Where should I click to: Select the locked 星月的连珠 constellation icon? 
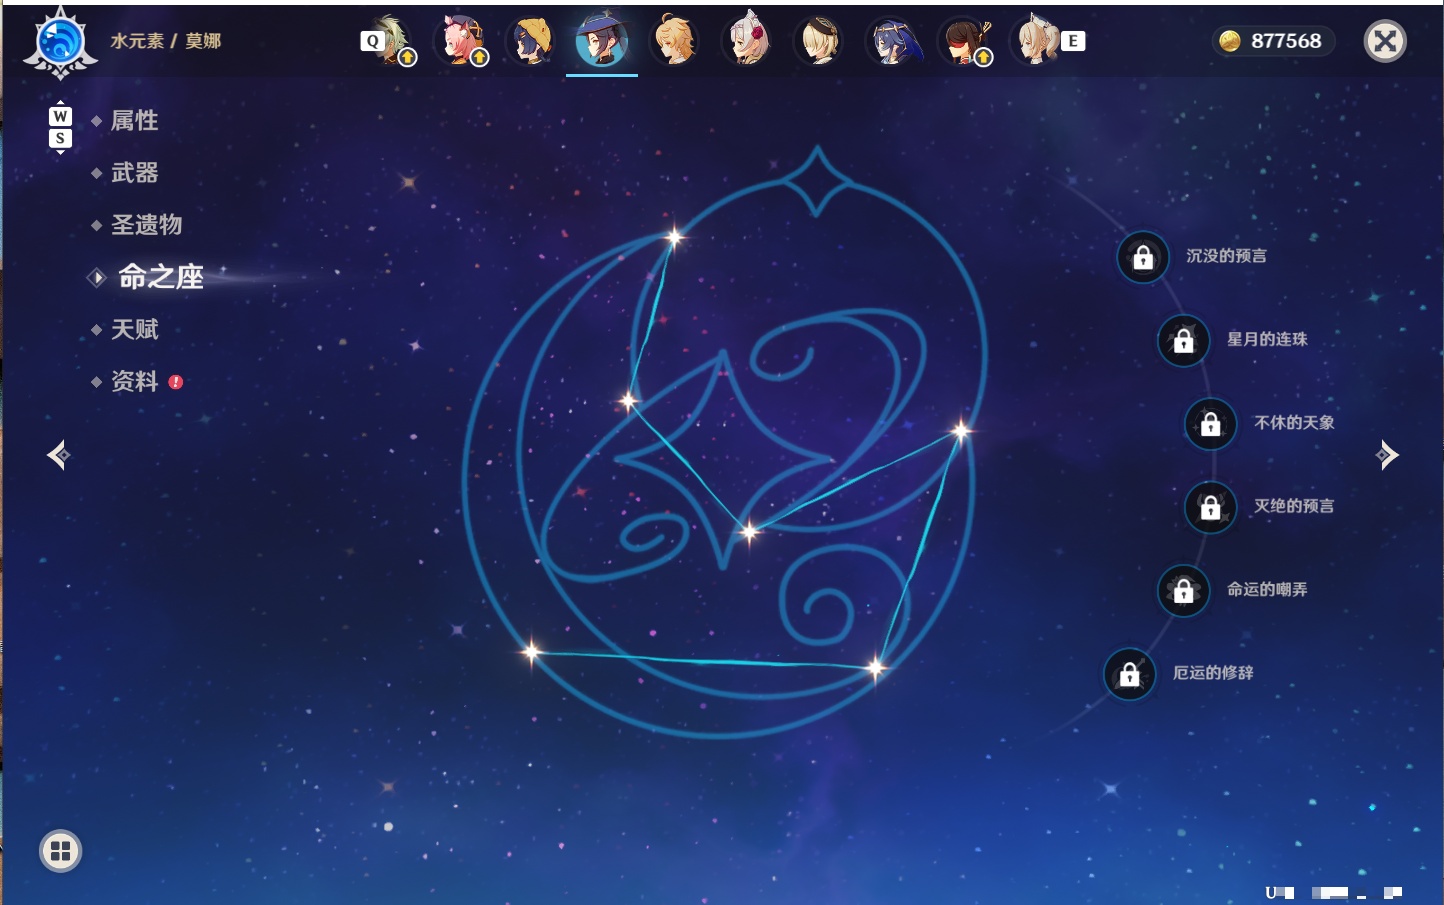coord(1183,340)
